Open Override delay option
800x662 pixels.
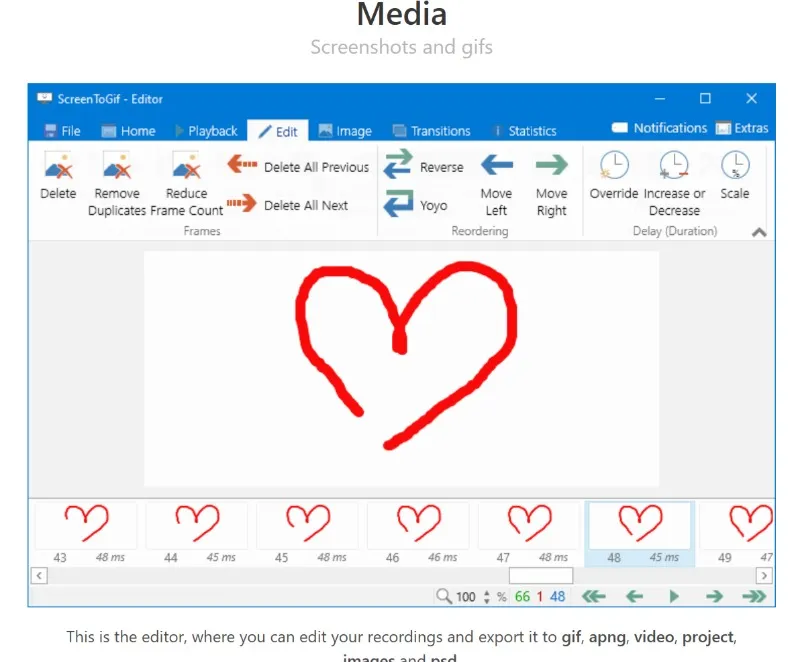(x=614, y=175)
